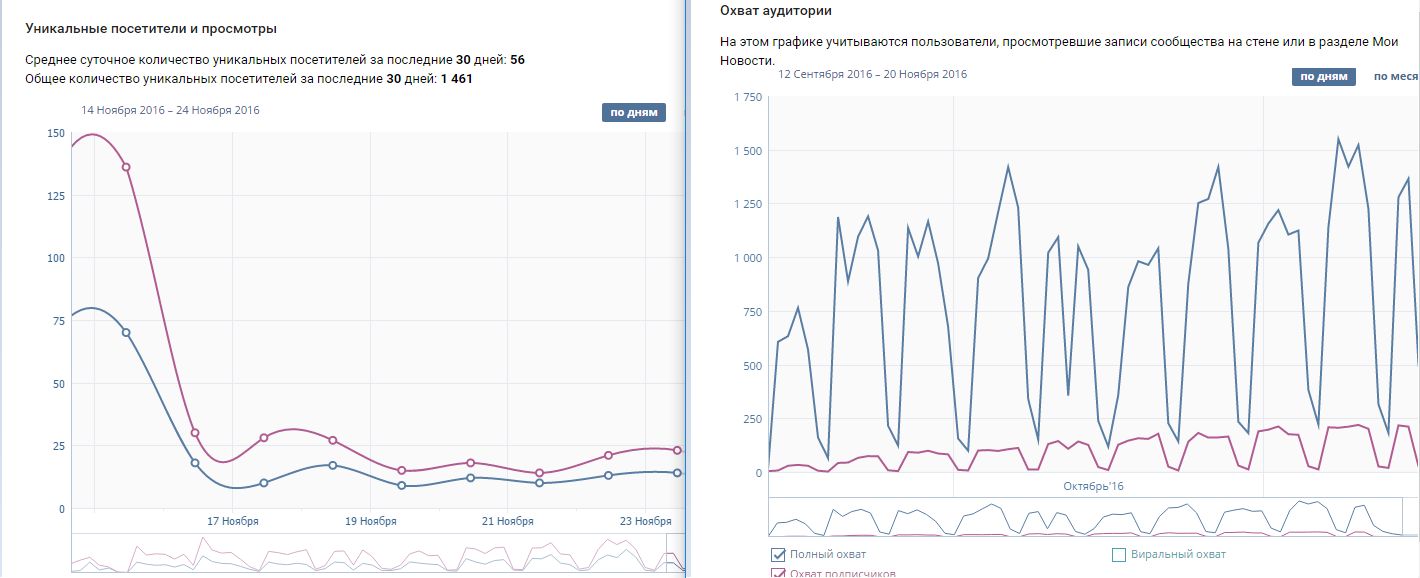
Task: Click the Охват аудитории heading
Action: [x=775, y=10]
